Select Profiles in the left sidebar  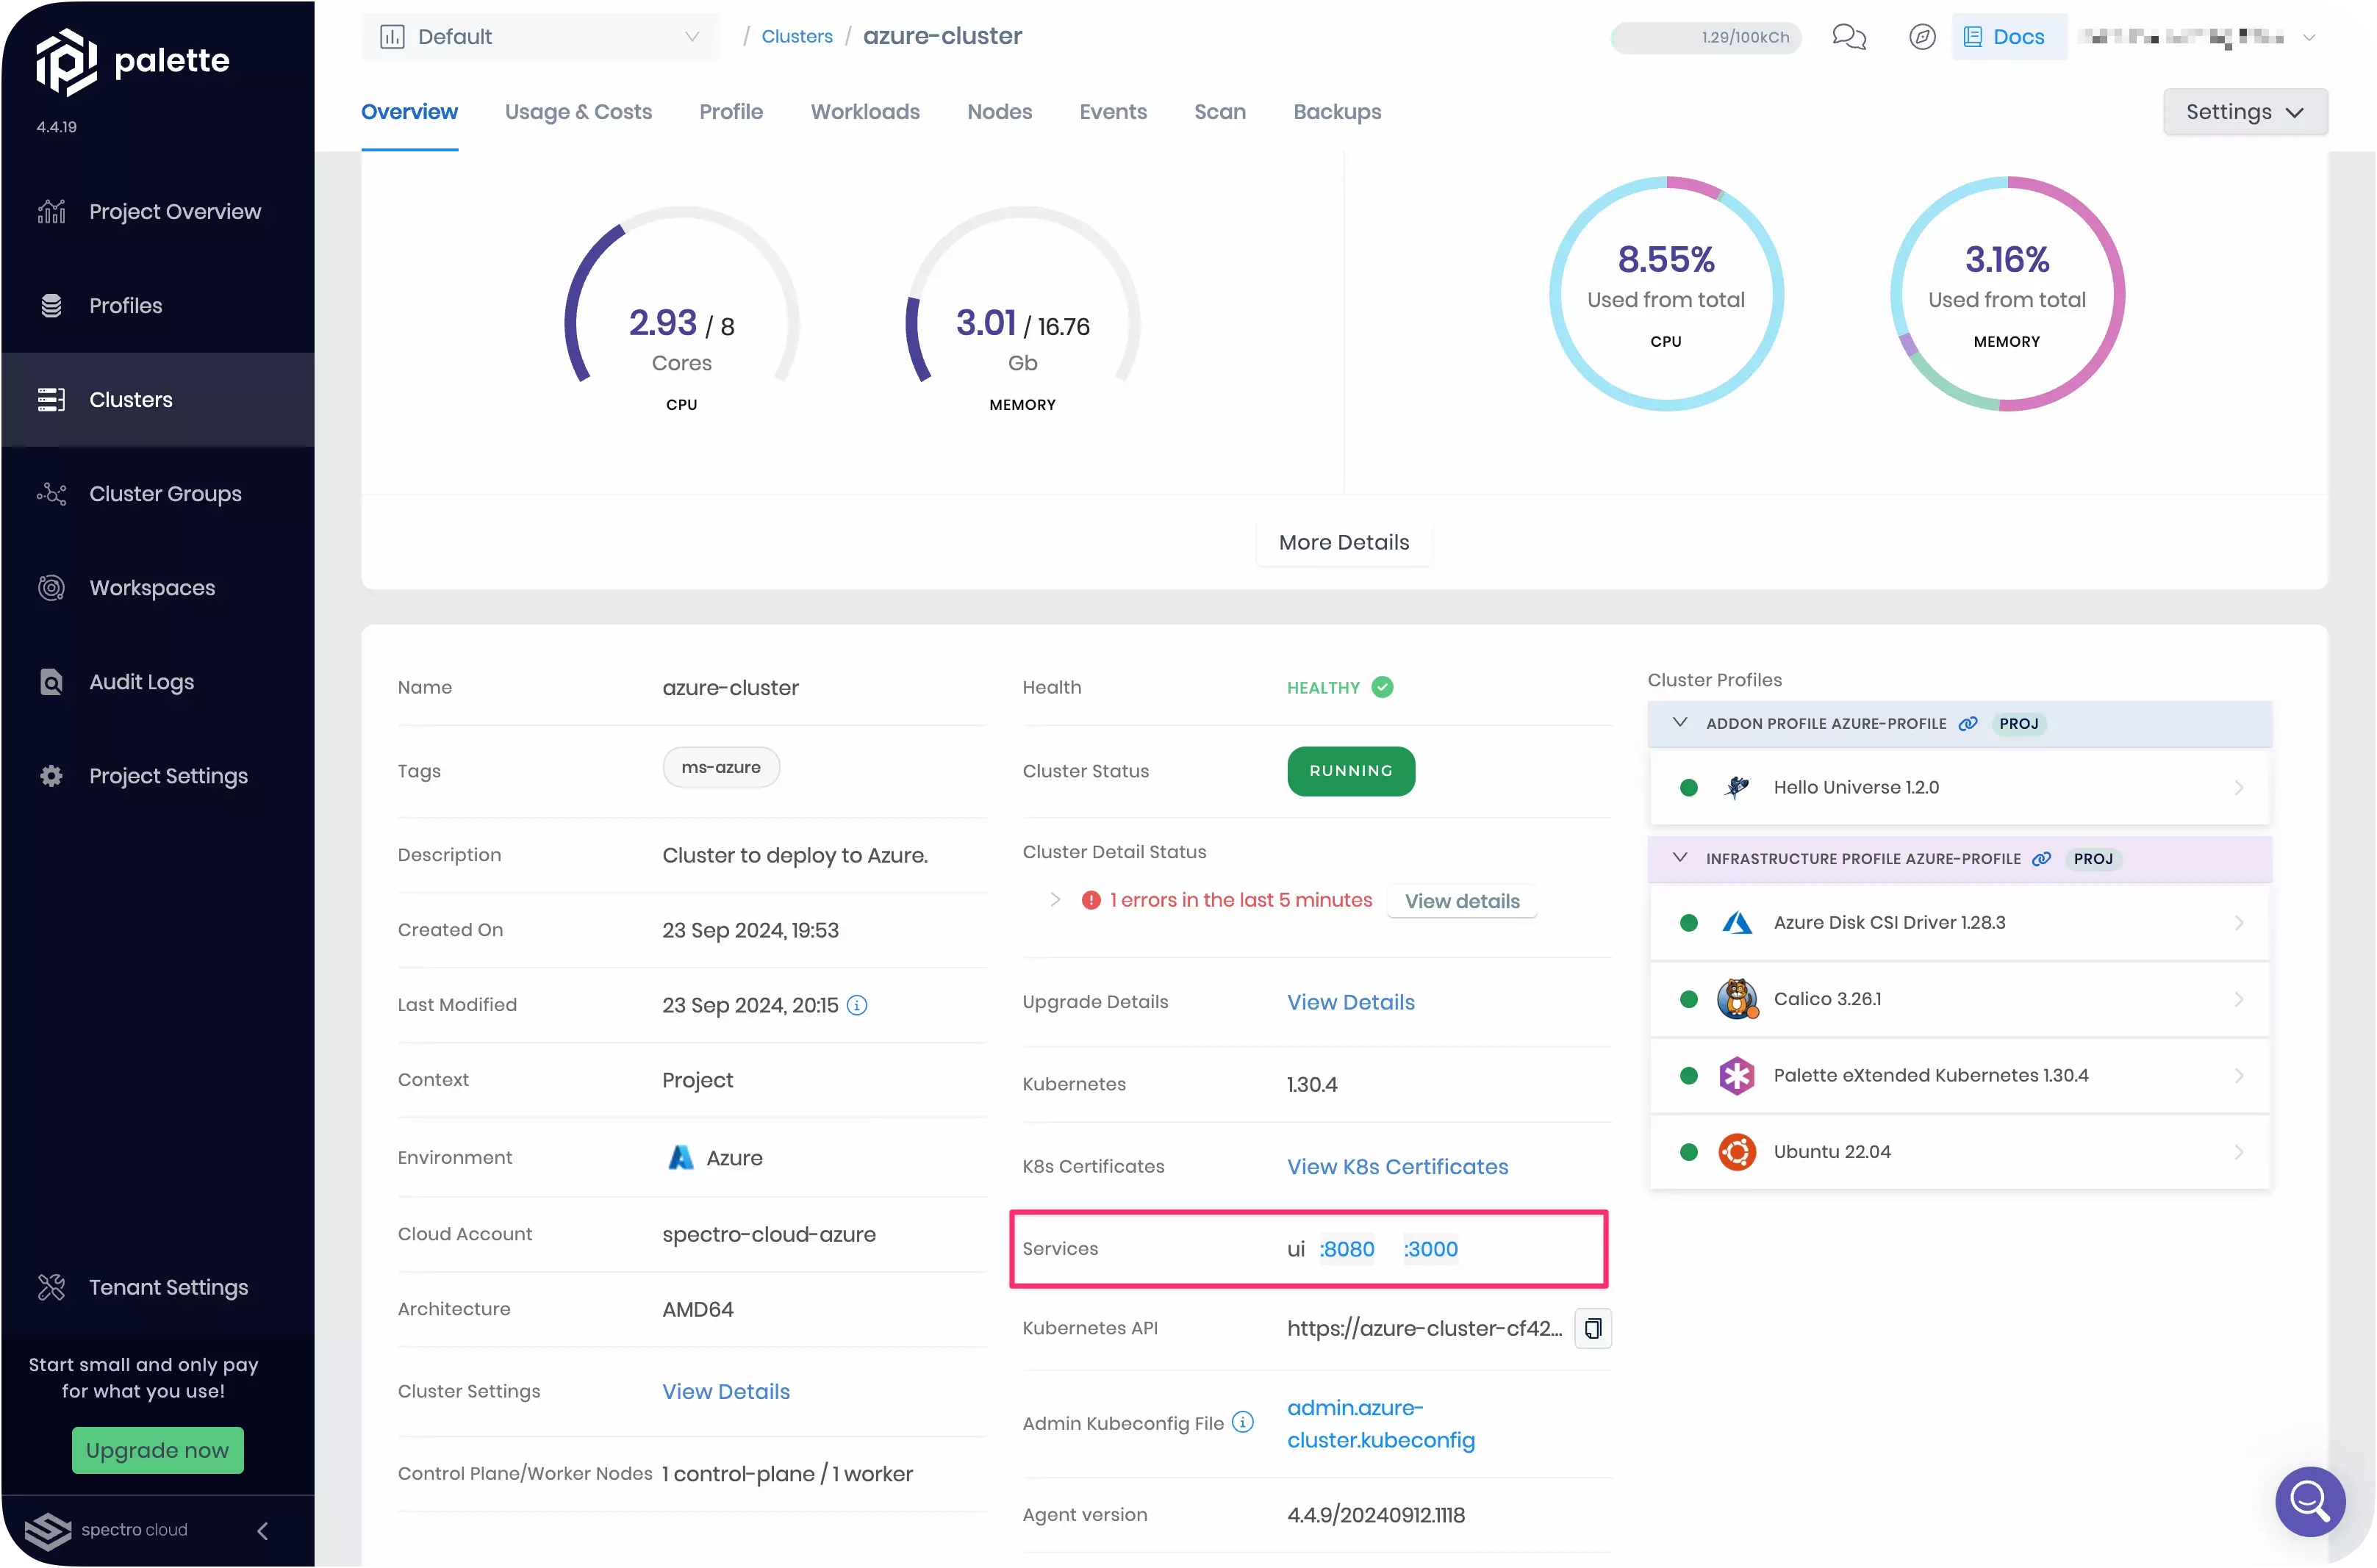tap(125, 305)
